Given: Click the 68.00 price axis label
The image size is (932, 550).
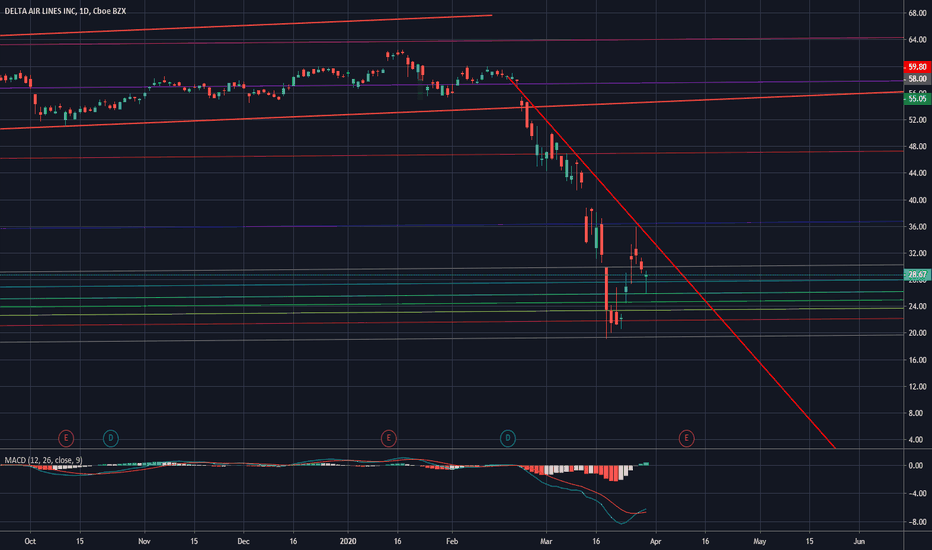Looking at the screenshot, I should pos(917,12).
